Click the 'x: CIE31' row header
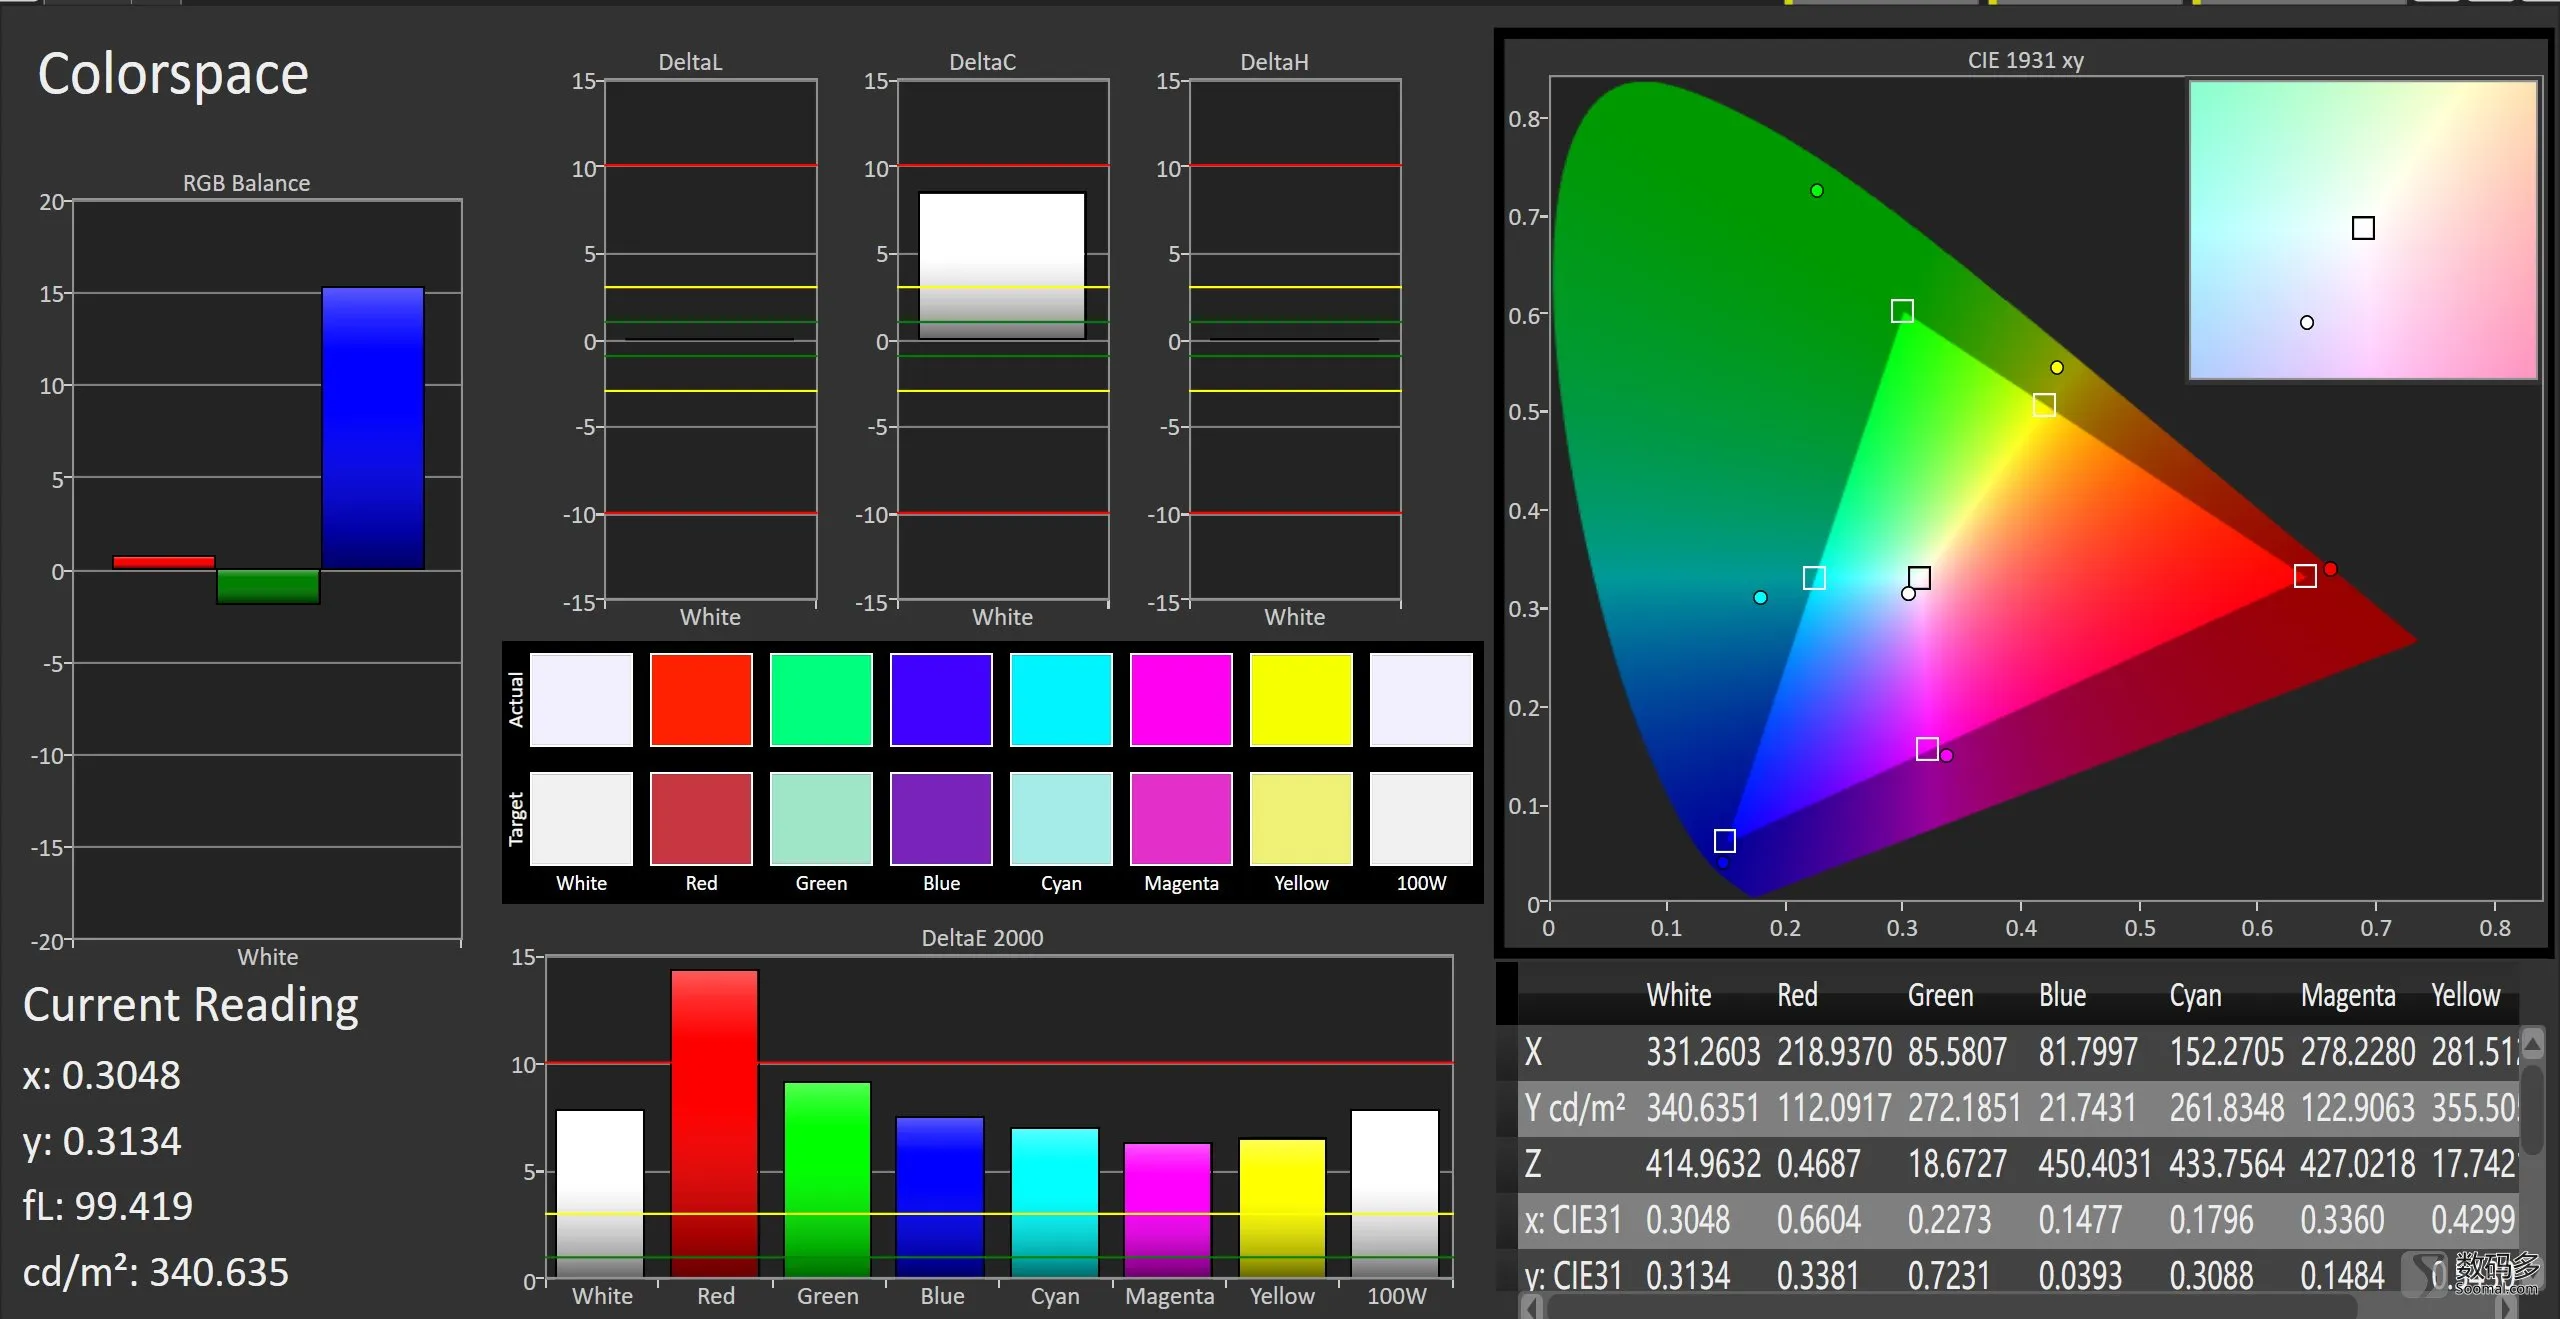 point(1573,1220)
